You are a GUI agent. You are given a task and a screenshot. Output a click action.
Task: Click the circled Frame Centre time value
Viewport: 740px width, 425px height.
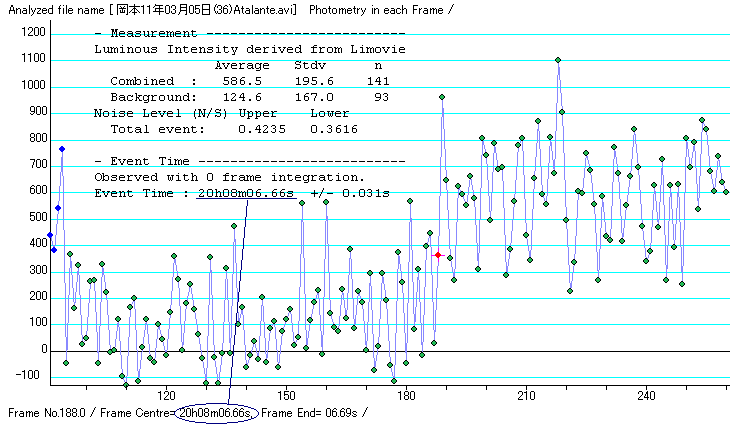click(217, 412)
